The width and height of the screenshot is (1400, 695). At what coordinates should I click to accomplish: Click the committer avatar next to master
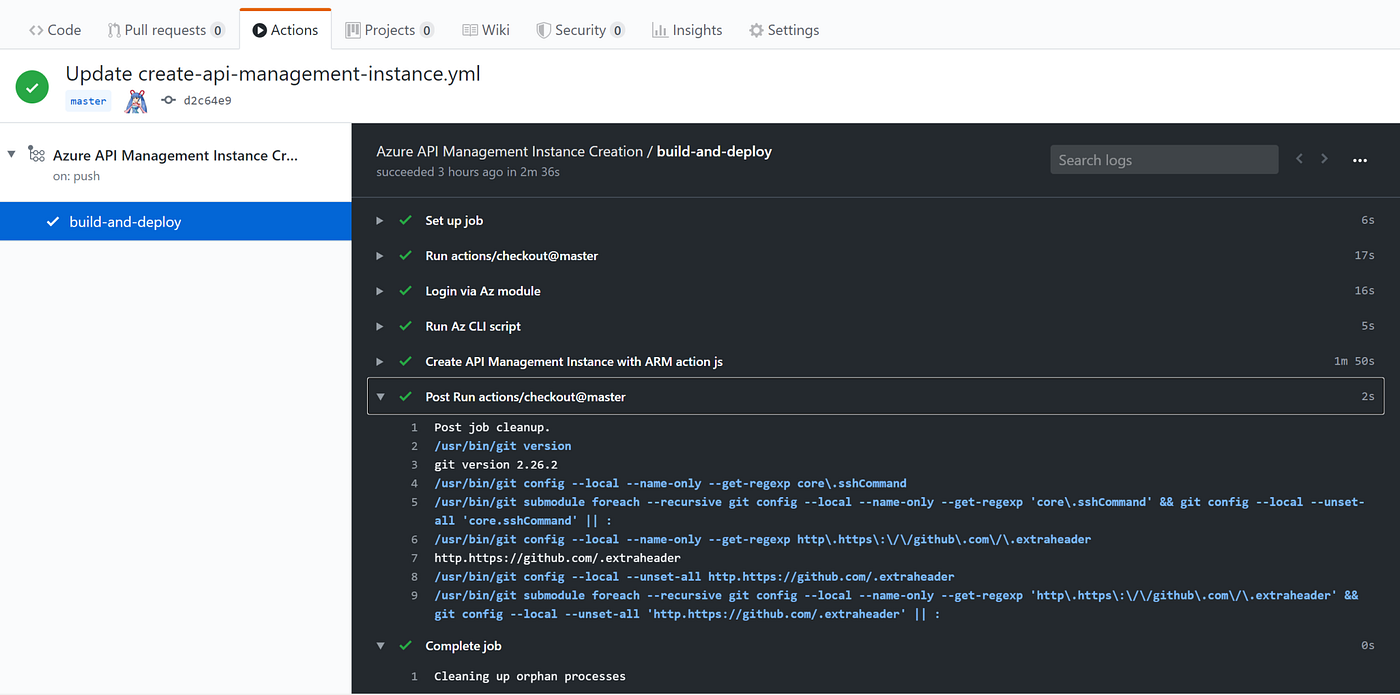[x=136, y=101]
